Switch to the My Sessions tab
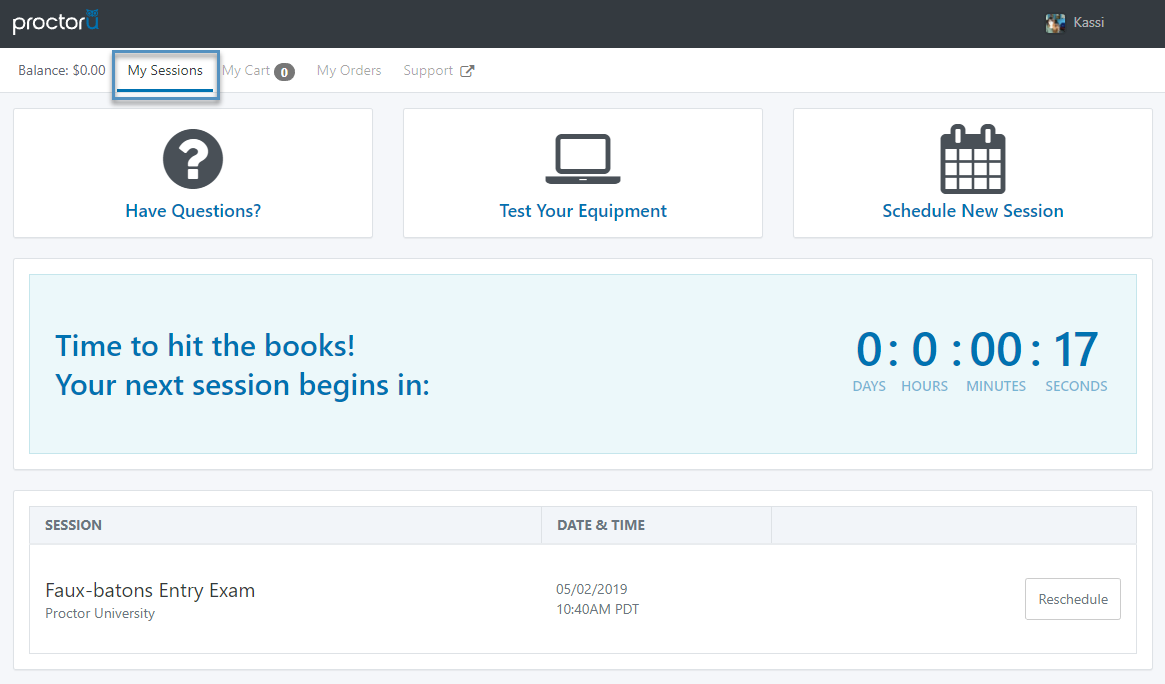 (165, 71)
